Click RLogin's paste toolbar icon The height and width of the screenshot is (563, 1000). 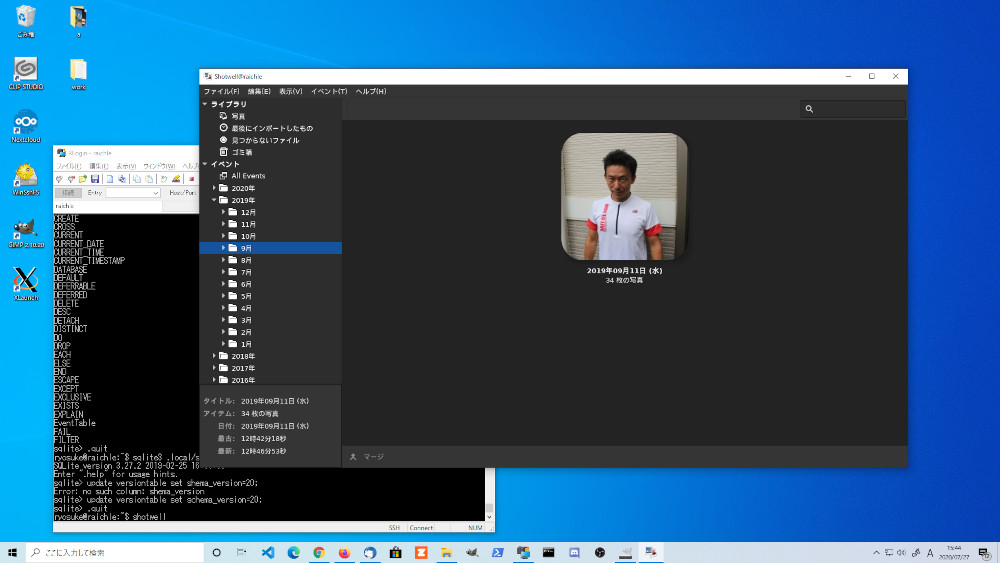(149, 179)
